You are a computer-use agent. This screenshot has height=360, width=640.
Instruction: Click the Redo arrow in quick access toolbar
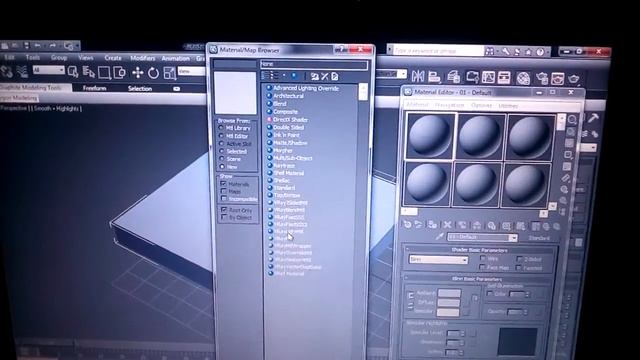coord(52,46)
